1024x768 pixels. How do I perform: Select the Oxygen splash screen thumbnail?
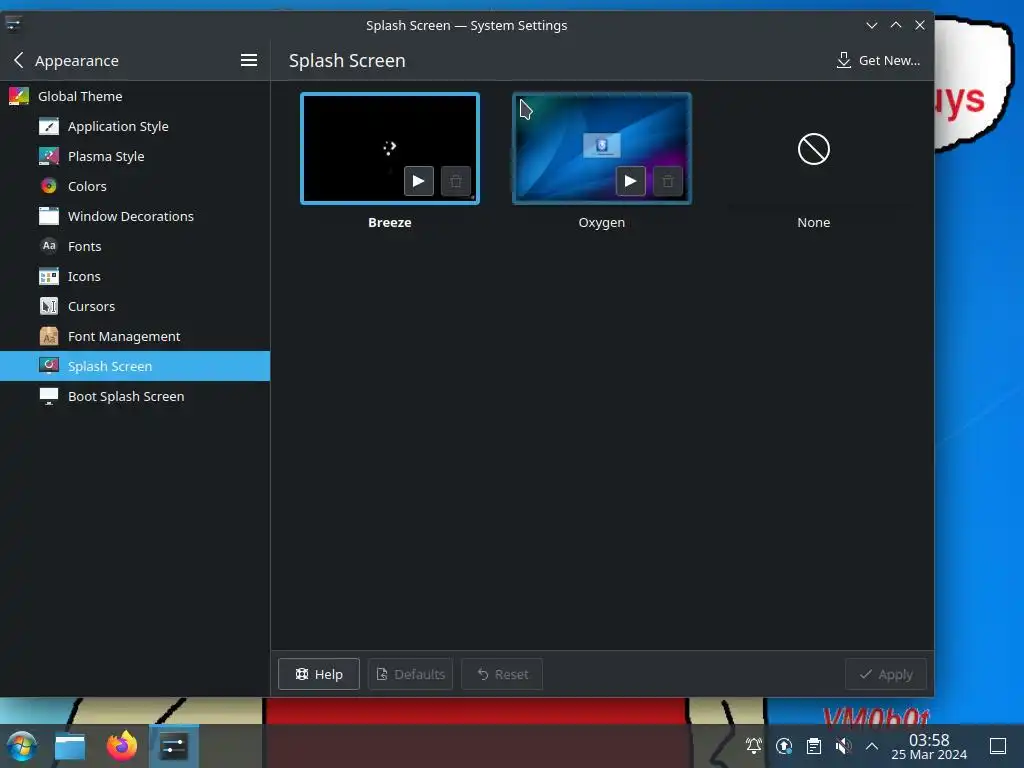pyautogui.click(x=601, y=148)
